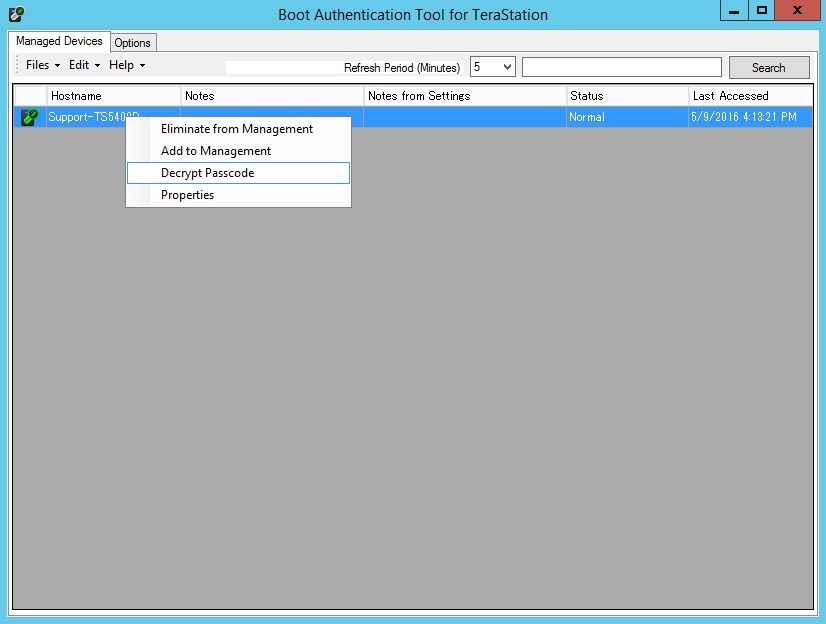Open the Files menu
826x624 pixels.
(43, 65)
